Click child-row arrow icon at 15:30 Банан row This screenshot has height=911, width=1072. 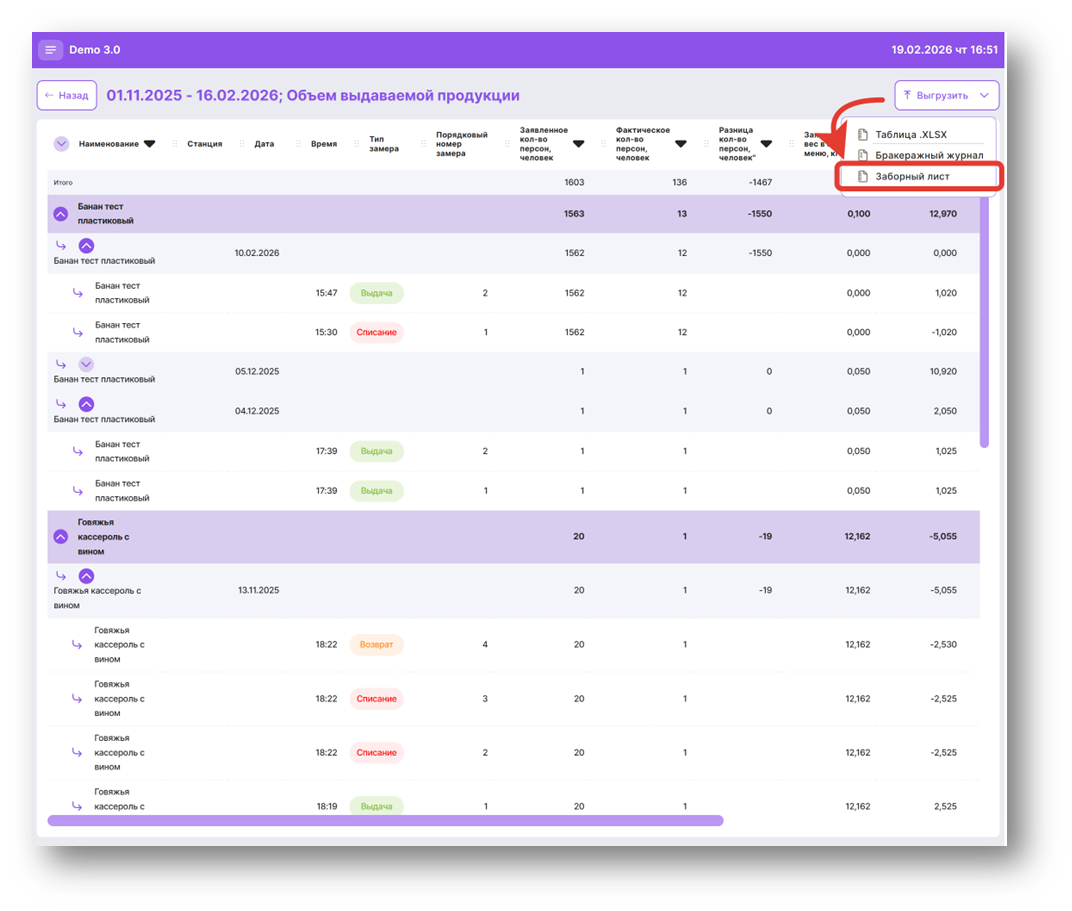pyautogui.click(x=78, y=332)
